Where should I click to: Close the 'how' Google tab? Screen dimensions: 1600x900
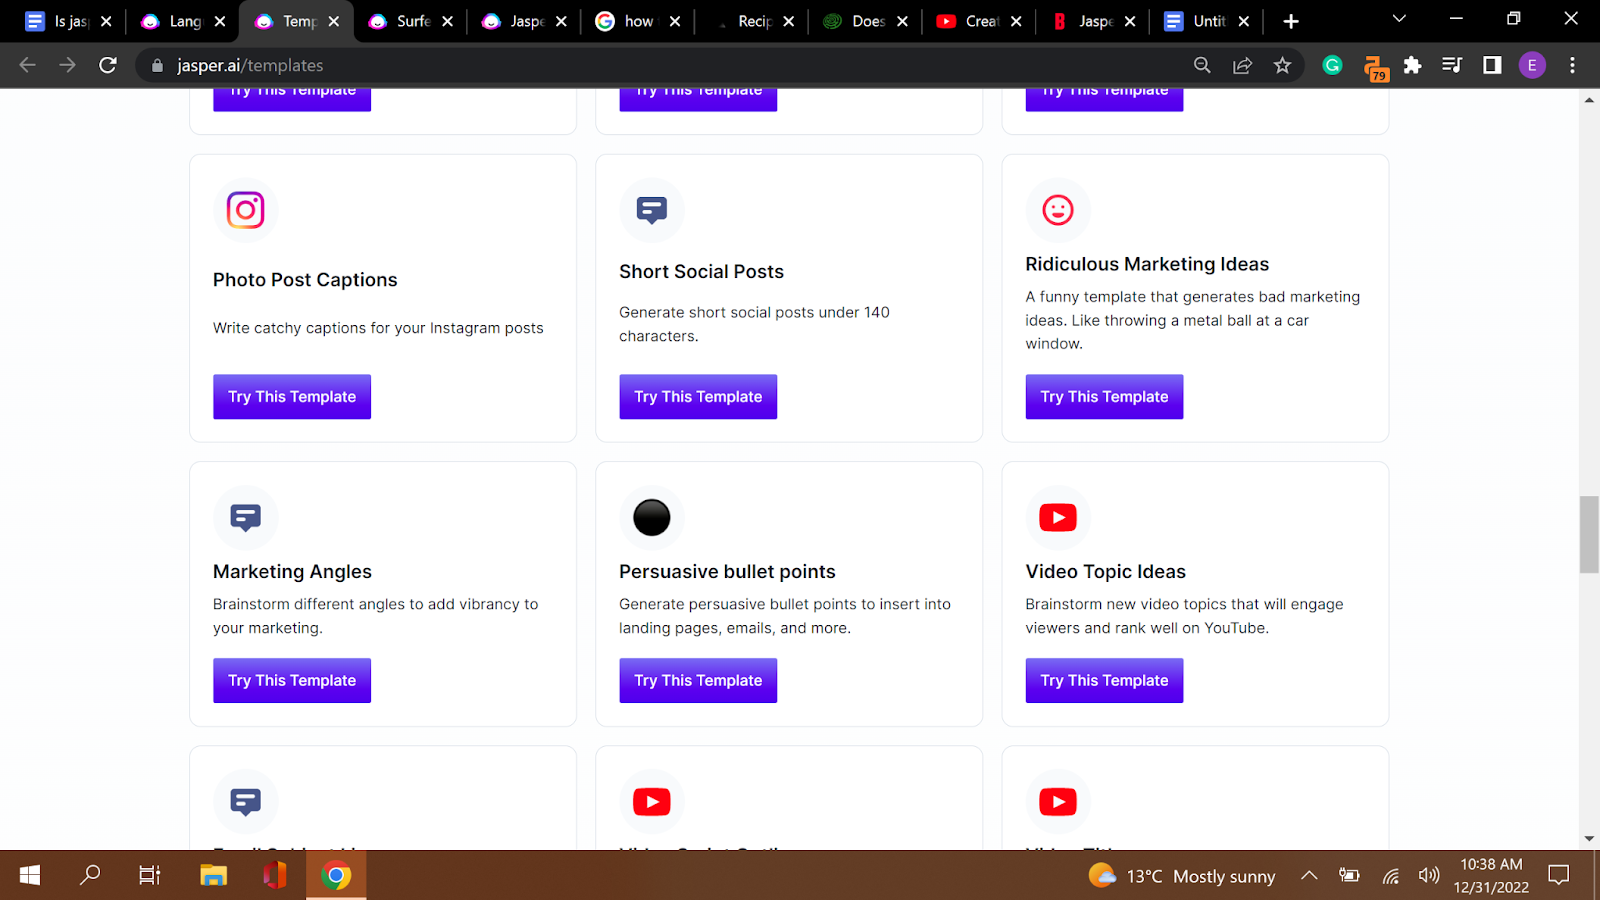pos(675,21)
